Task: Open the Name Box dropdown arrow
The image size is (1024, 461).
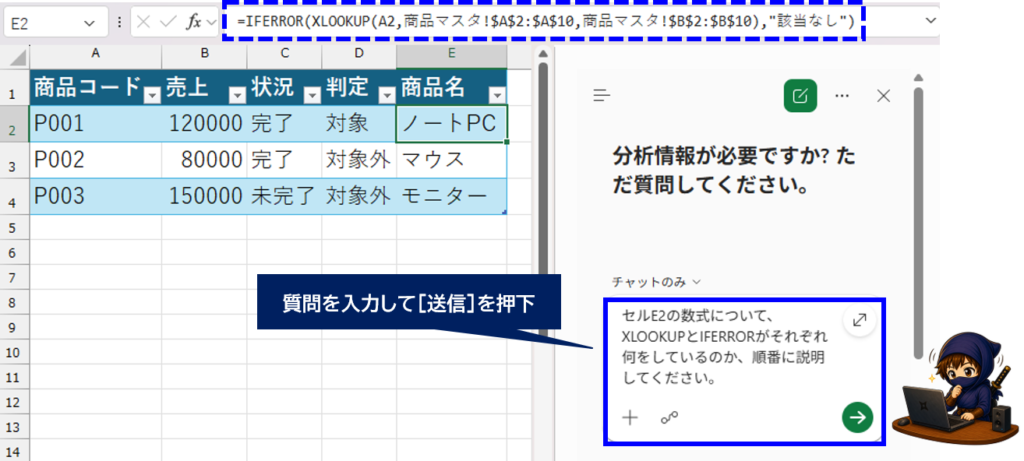Action: coord(89,23)
